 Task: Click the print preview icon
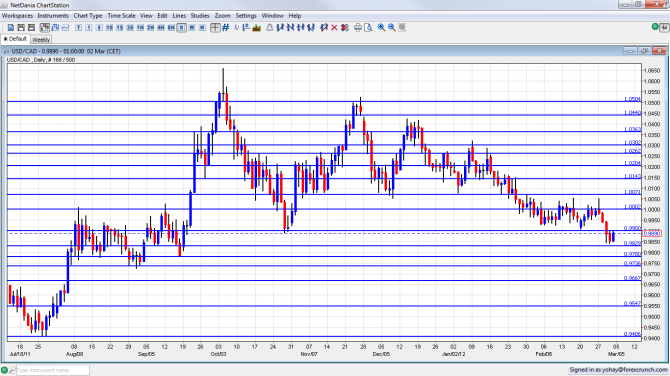[368, 28]
